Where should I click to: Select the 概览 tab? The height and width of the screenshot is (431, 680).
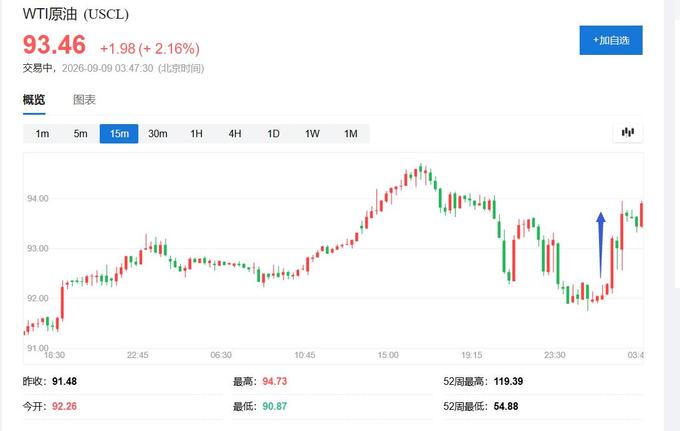(x=34, y=100)
